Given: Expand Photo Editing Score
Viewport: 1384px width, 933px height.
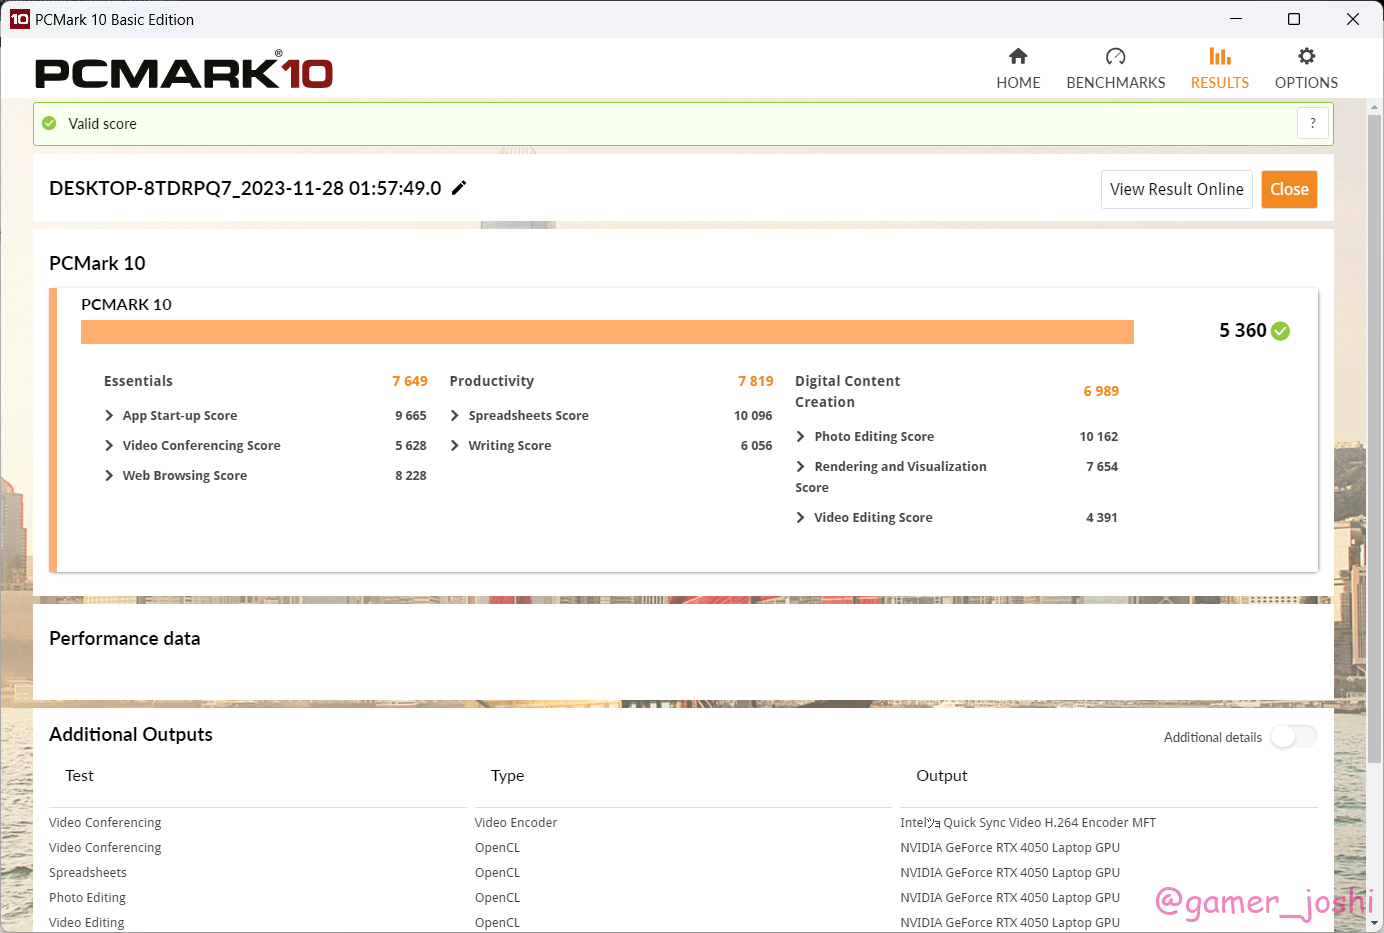Looking at the screenshot, I should [x=800, y=437].
